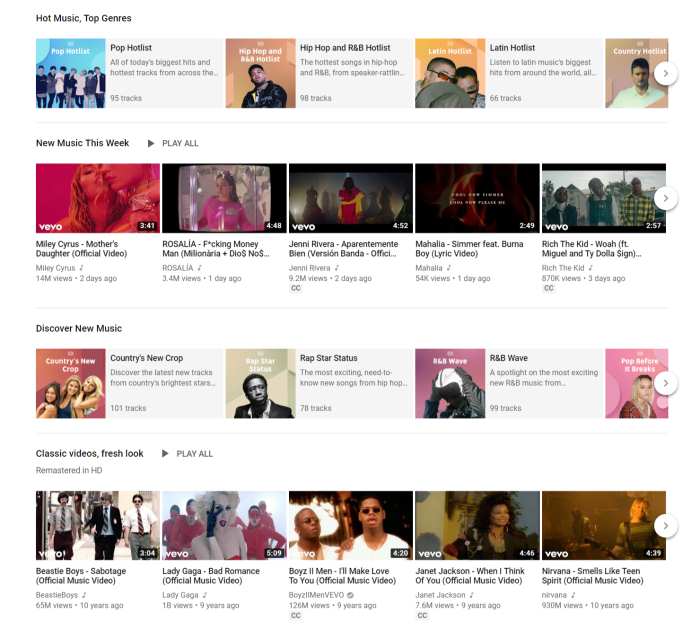Viewport: 700px width, 629px height.
Task: Open the Rich The Kid - Woah title
Action: tap(592, 249)
